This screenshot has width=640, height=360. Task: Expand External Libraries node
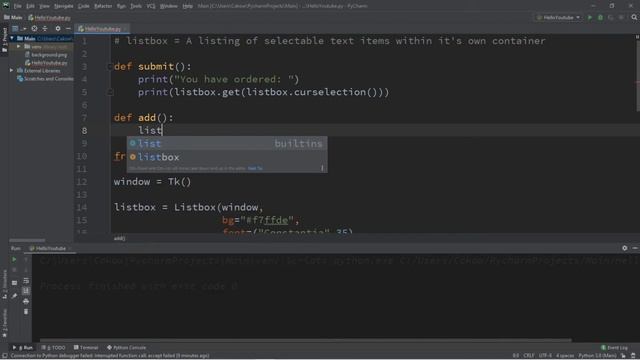[12, 71]
